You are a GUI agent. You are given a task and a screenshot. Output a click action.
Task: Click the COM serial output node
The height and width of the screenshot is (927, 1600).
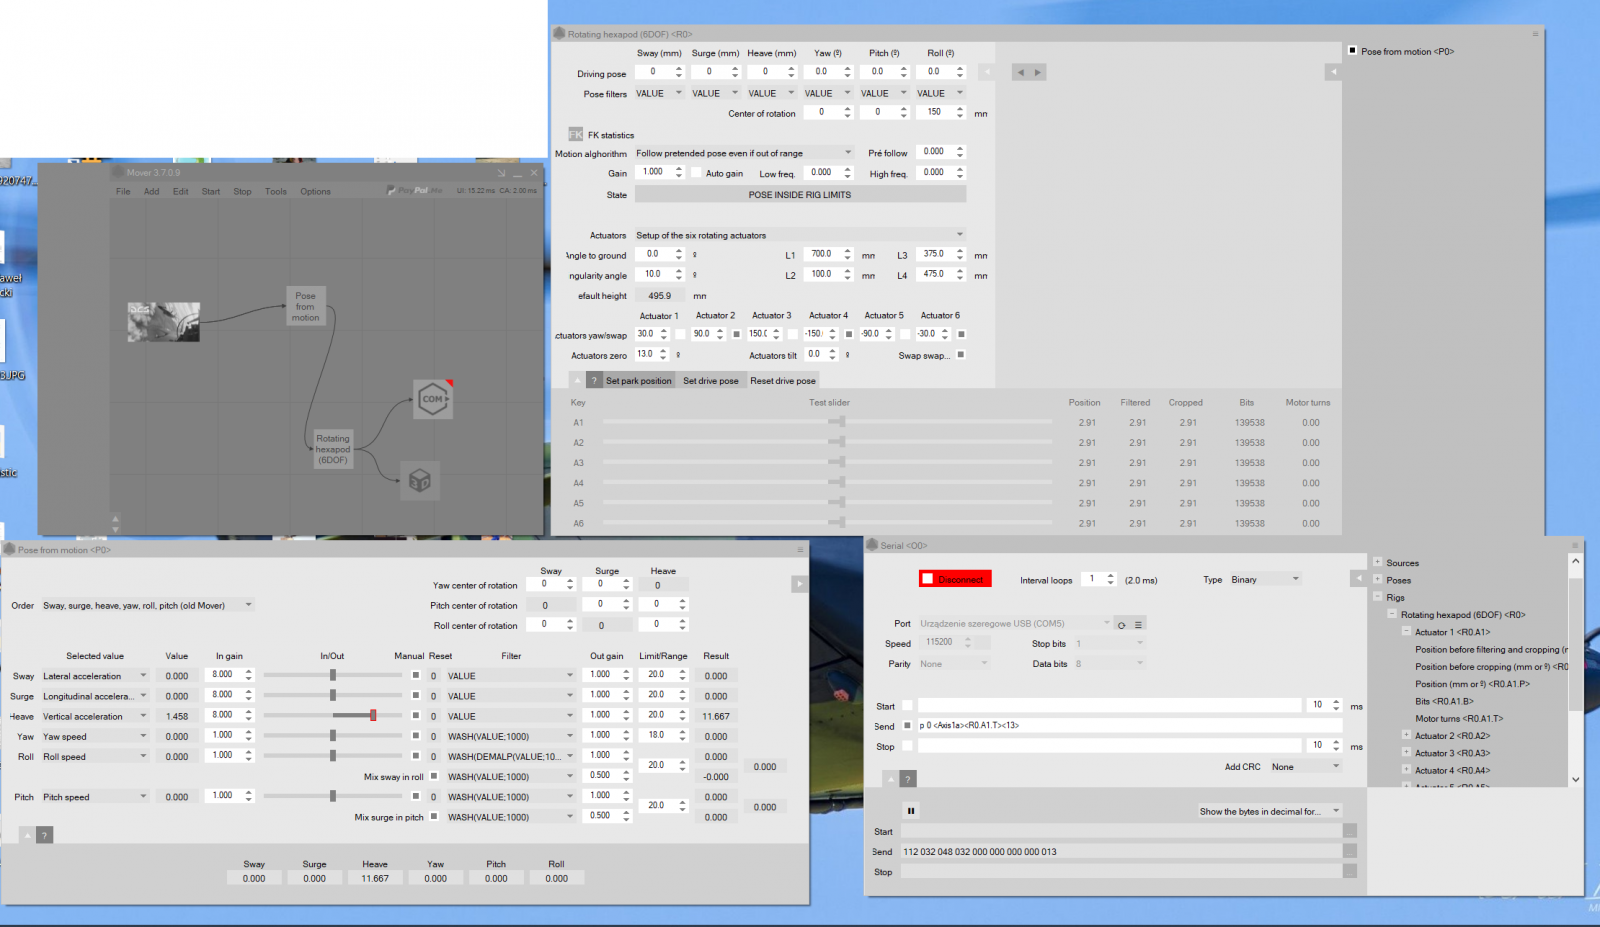click(x=433, y=399)
